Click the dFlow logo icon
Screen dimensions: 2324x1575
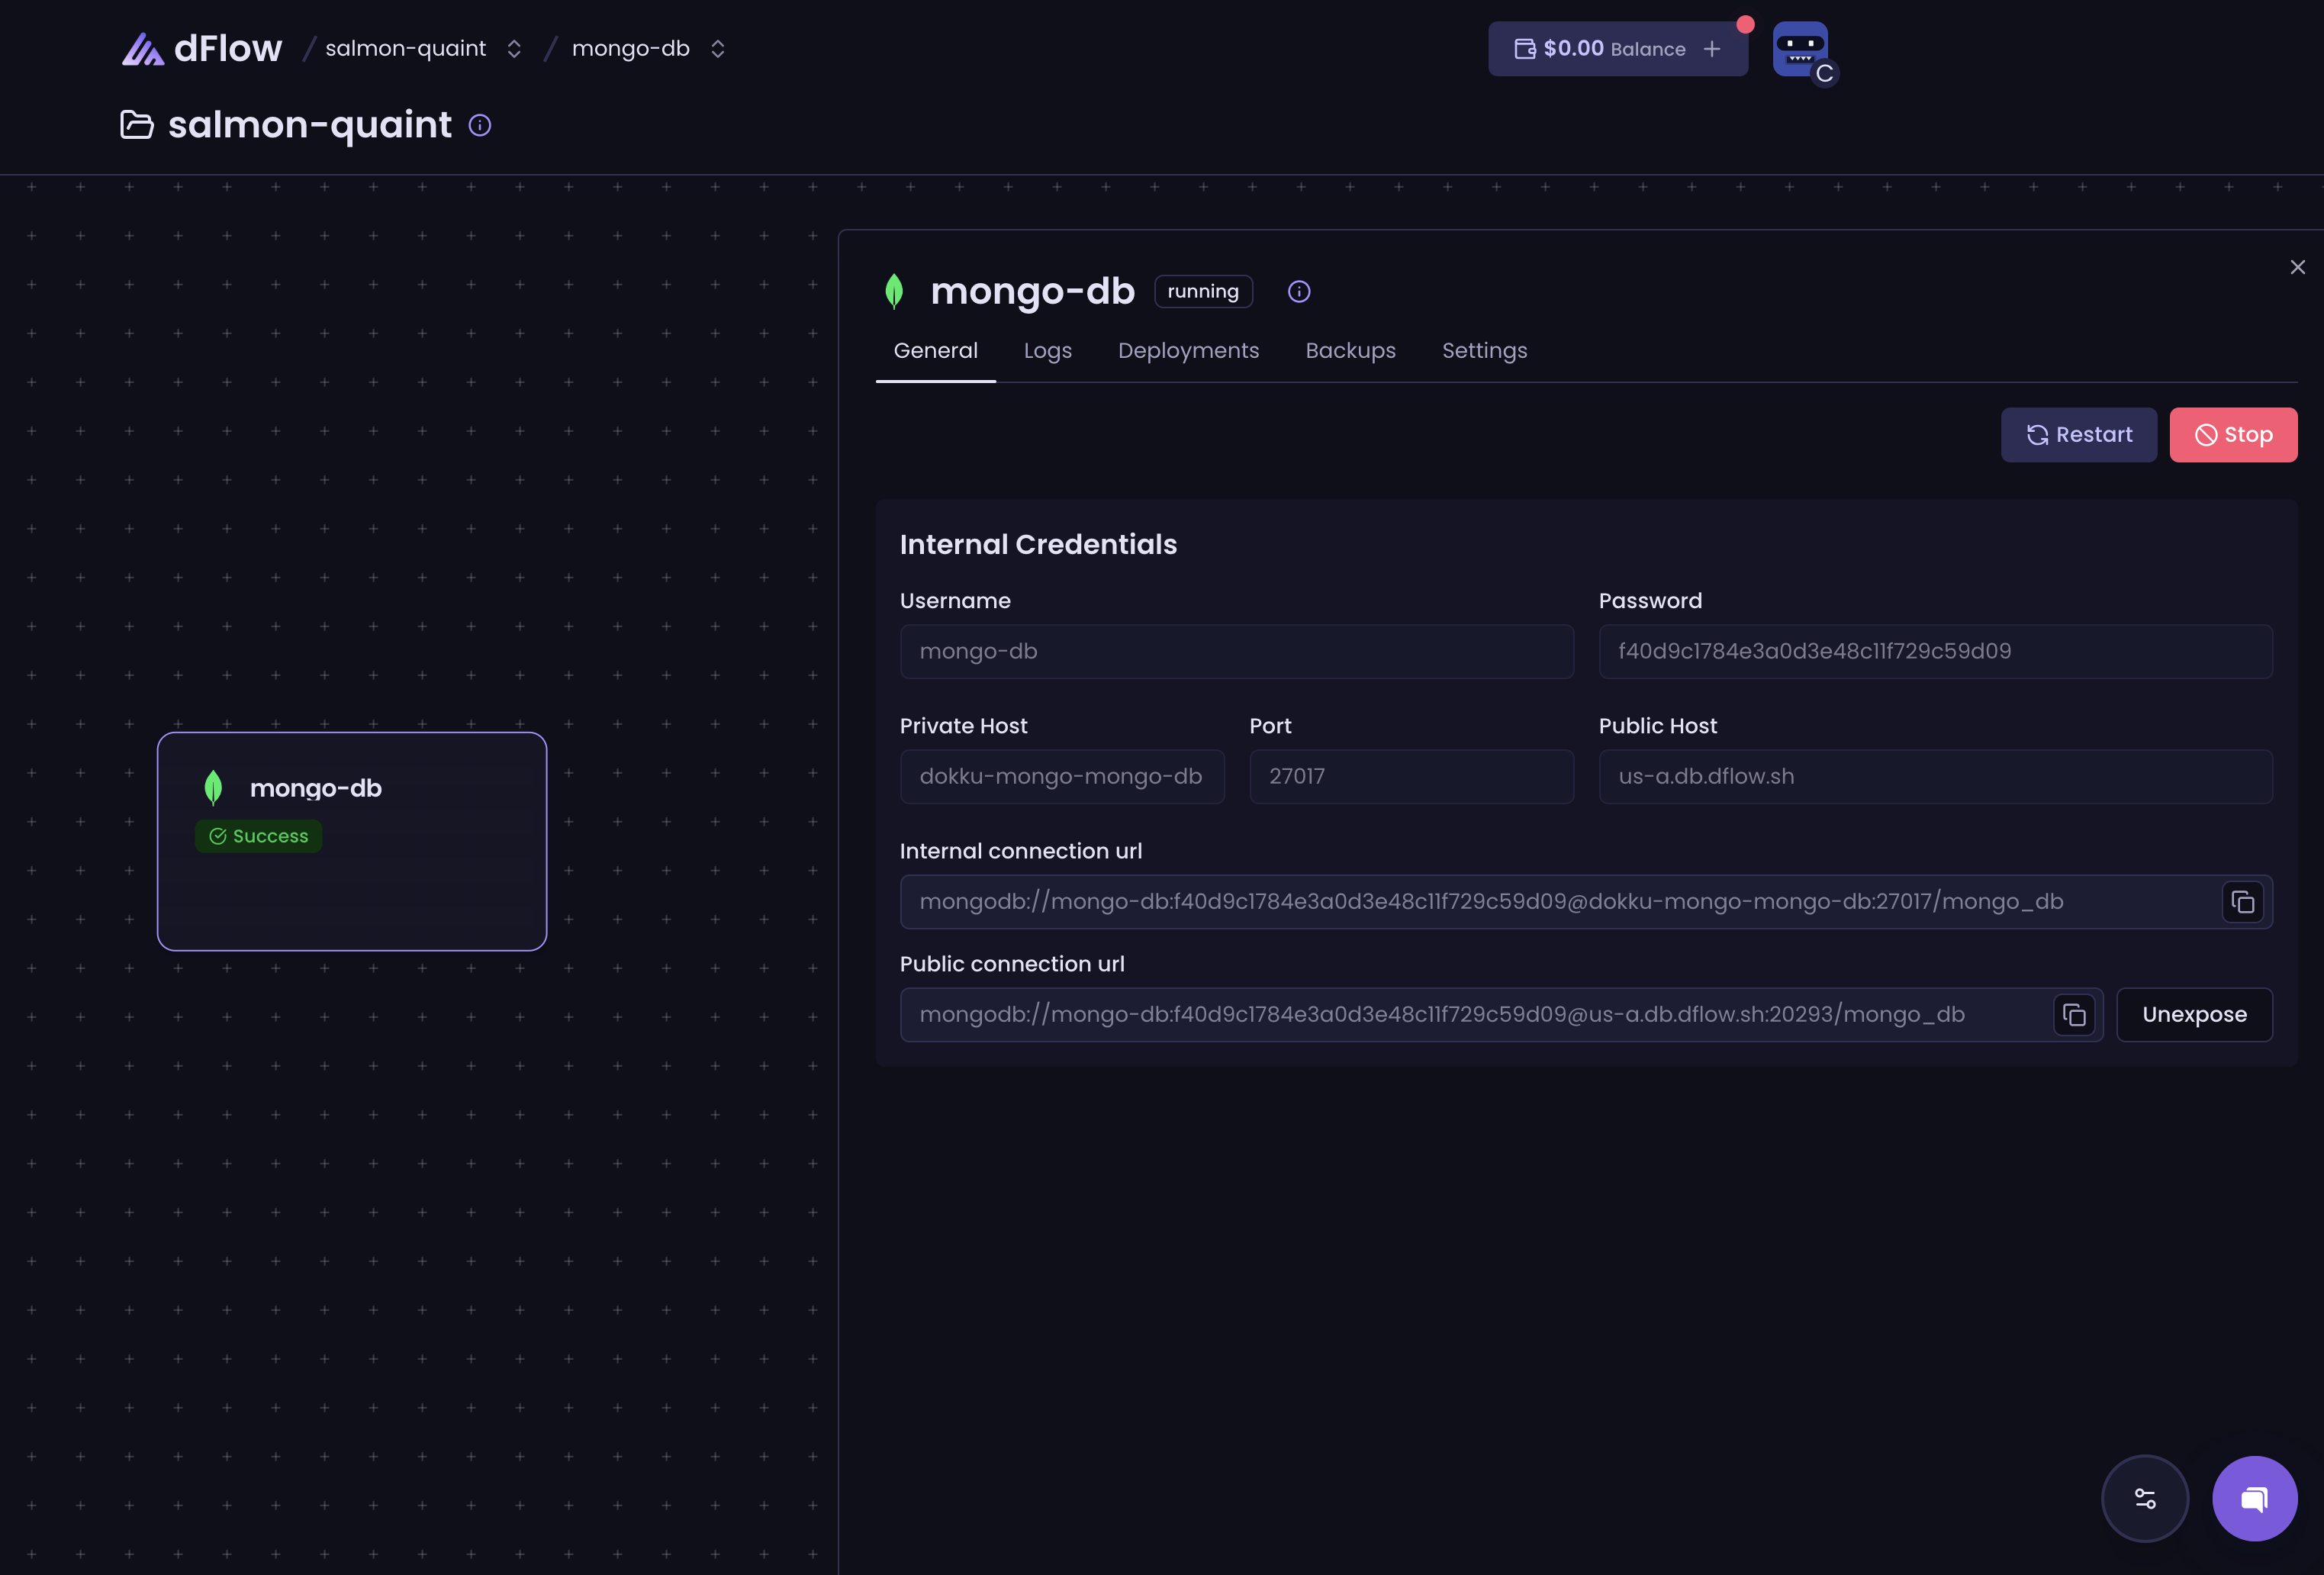click(x=143, y=49)
